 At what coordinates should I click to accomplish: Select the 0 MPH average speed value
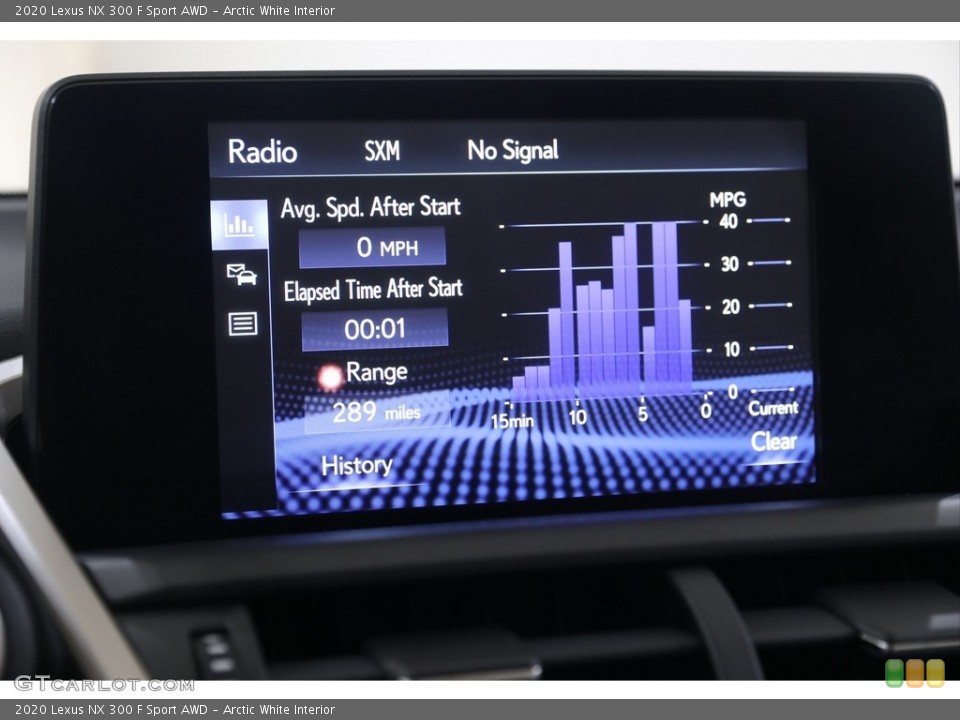372,247
